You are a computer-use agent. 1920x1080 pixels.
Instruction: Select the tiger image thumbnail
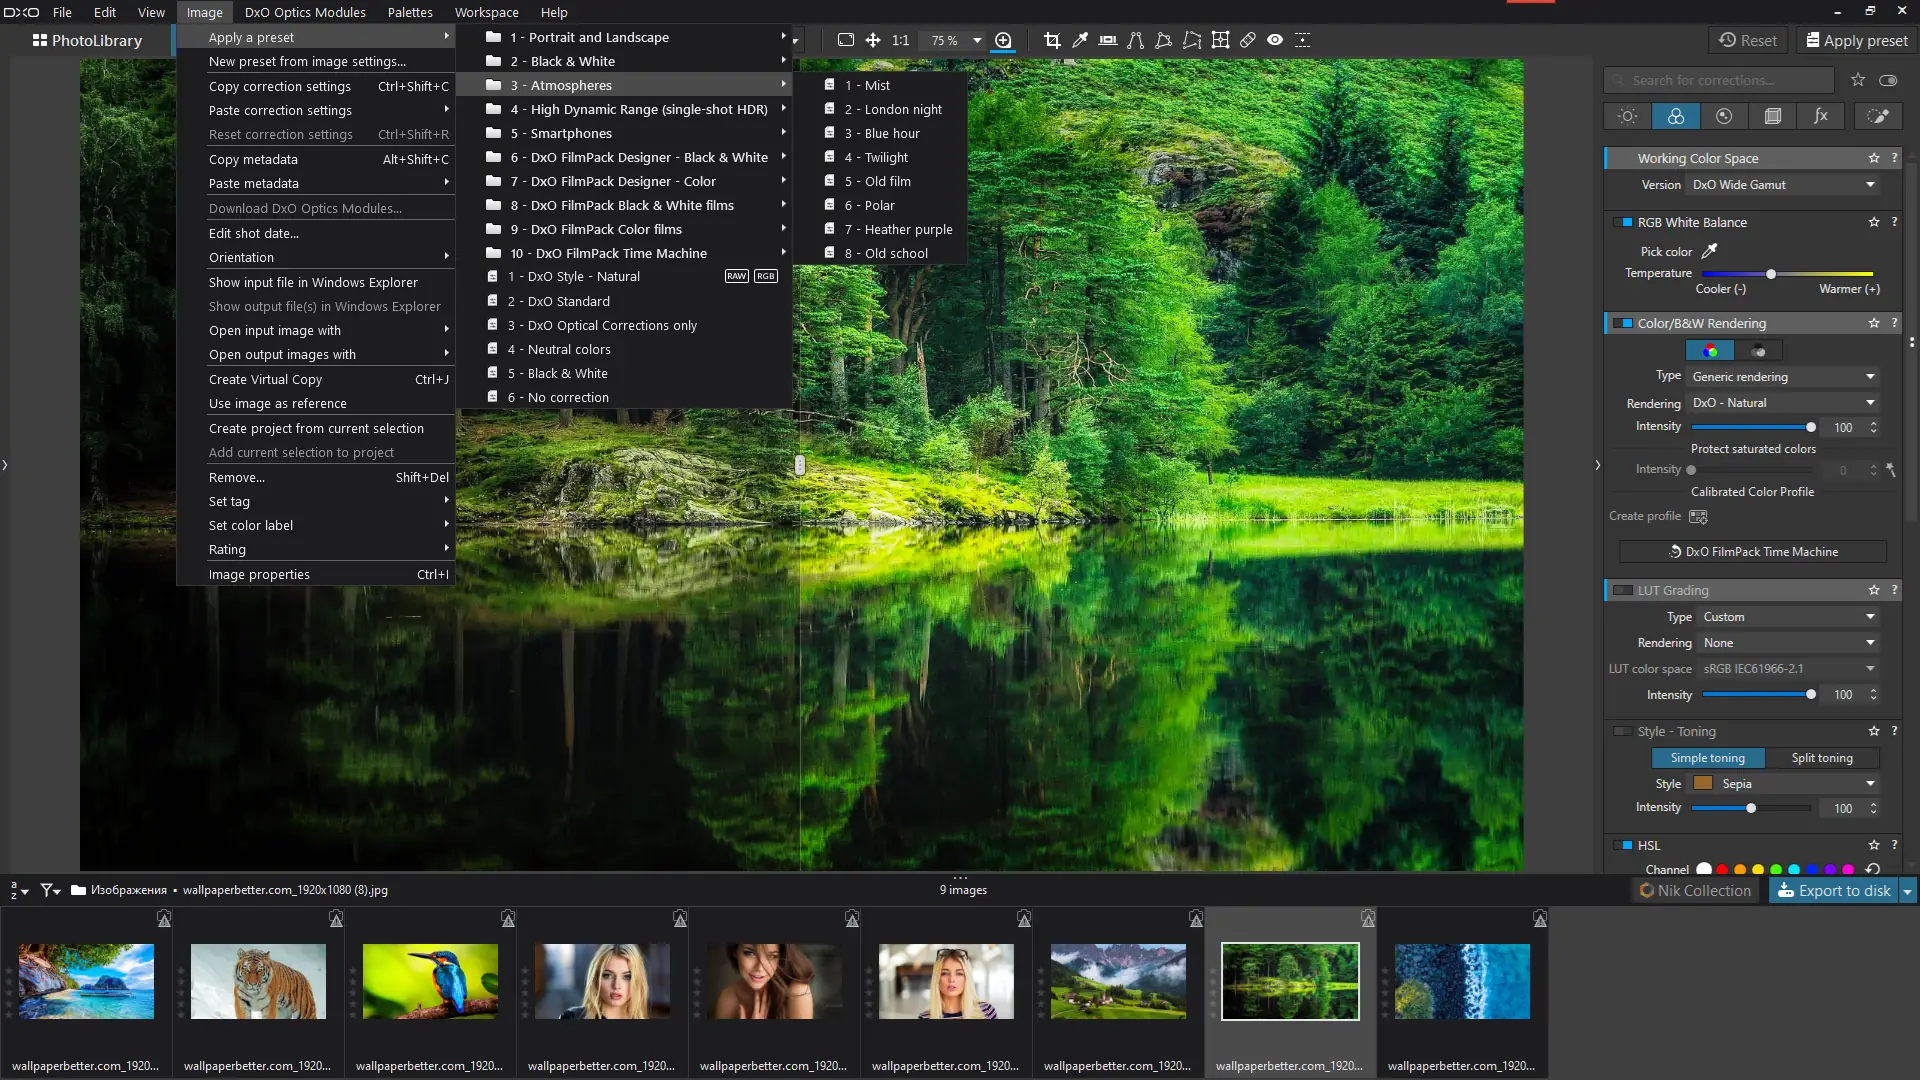tap(258, 981)
